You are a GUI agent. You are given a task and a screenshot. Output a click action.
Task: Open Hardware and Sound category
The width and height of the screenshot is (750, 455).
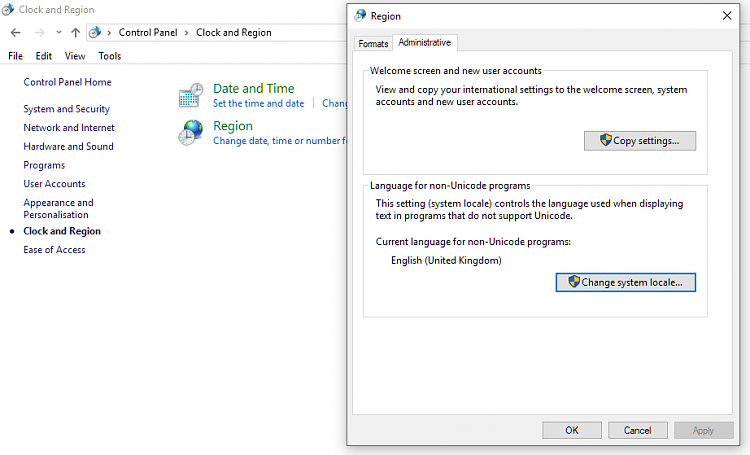click(x=68, y=146)
